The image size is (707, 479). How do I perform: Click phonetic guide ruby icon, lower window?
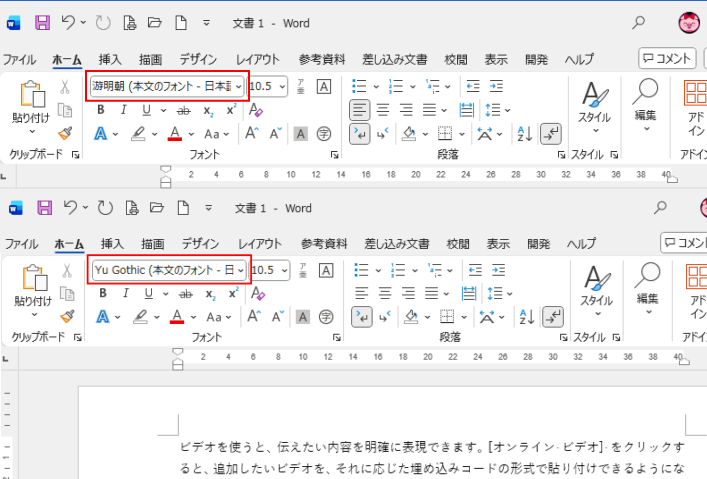click(303, 270)
